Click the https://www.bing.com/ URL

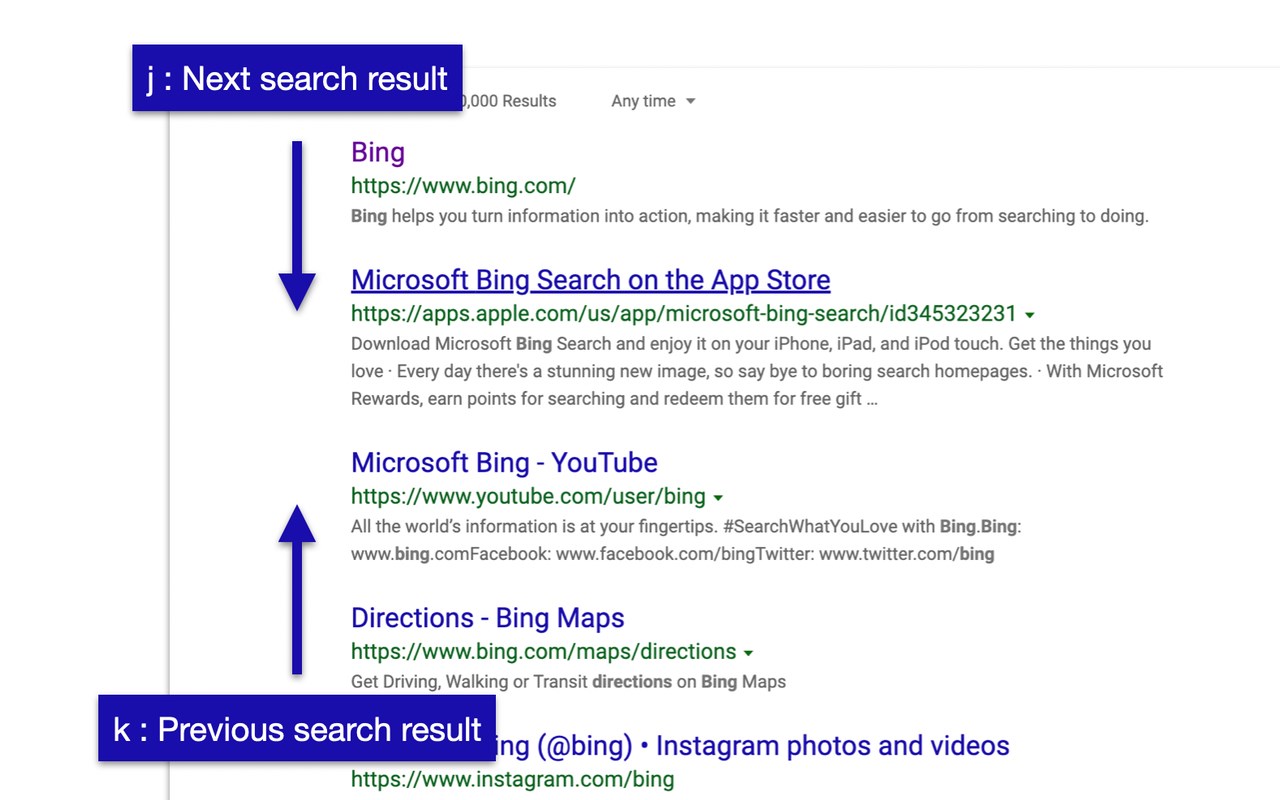click(x=463, y=185)
